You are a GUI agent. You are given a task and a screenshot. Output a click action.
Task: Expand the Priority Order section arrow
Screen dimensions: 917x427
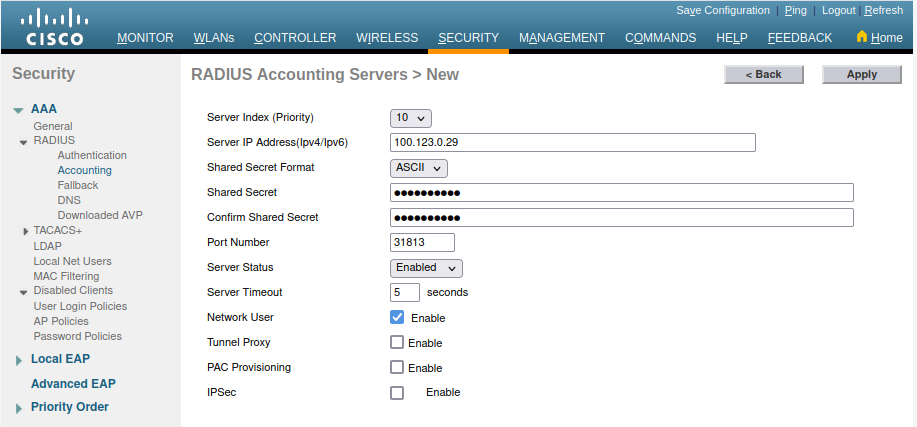tap(18, 408)
